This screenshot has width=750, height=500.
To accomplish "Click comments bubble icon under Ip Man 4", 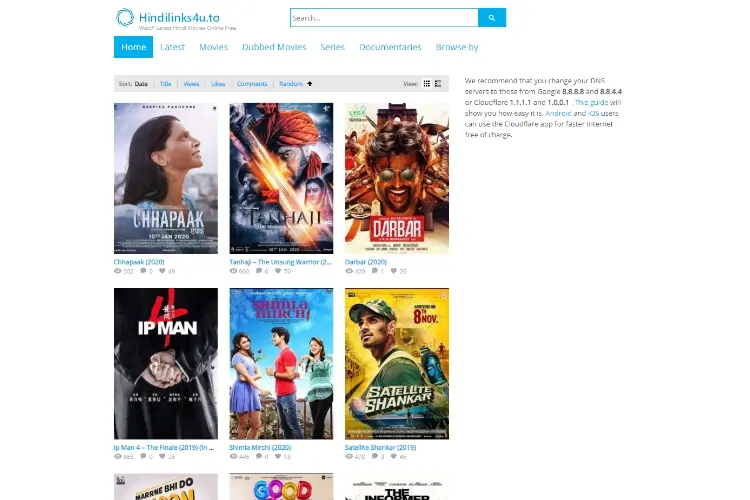I will (x=143, y=456).
